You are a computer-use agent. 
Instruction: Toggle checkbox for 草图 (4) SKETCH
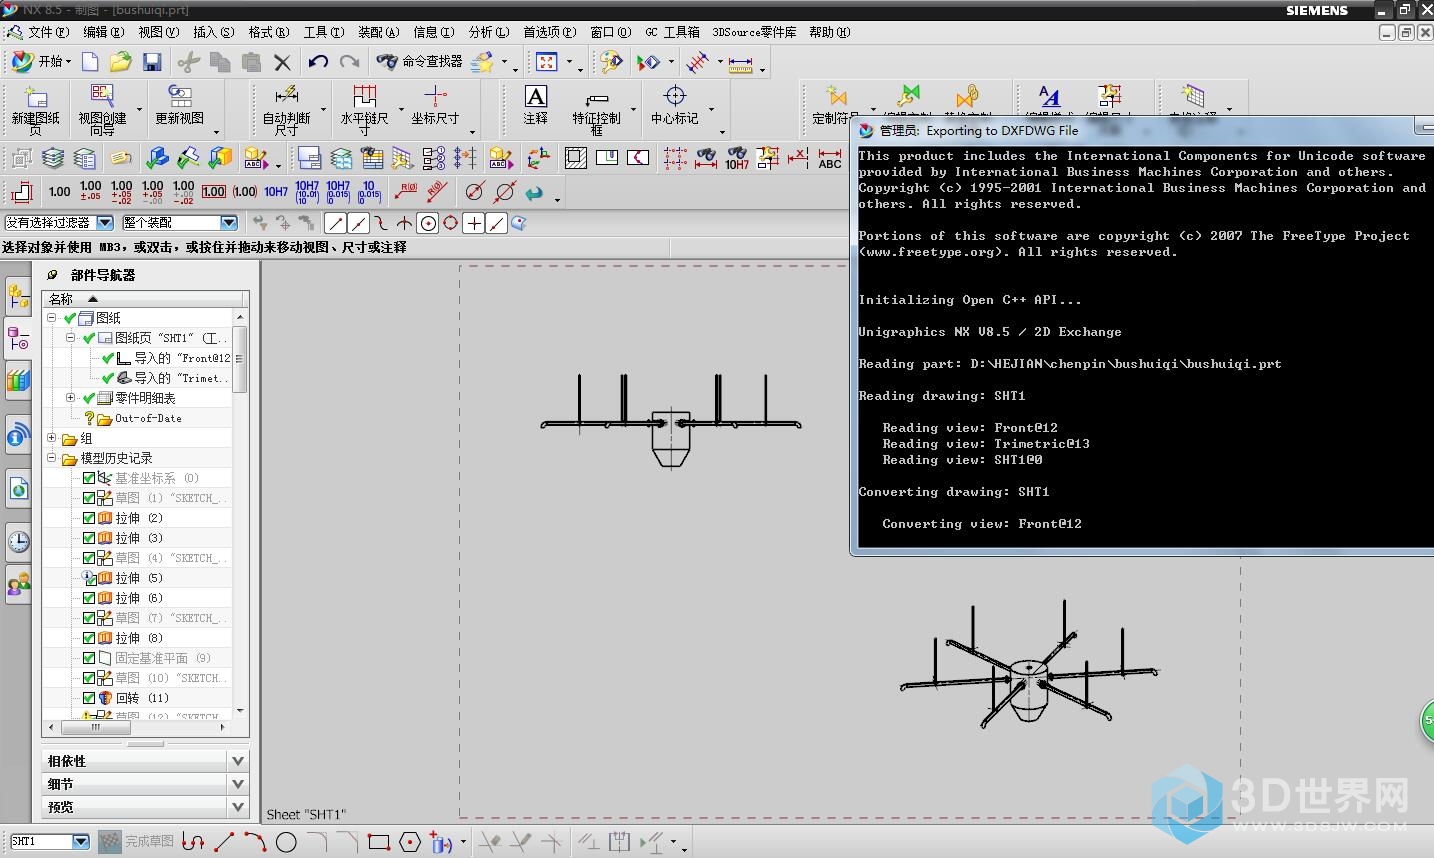[89, 558]
